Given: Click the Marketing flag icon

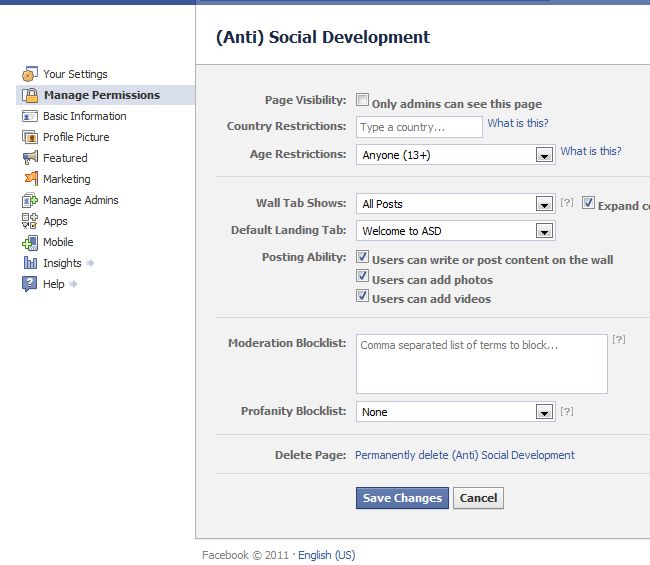Looking at the screenshot, I should pyautogui.click(x=31, y=179).
